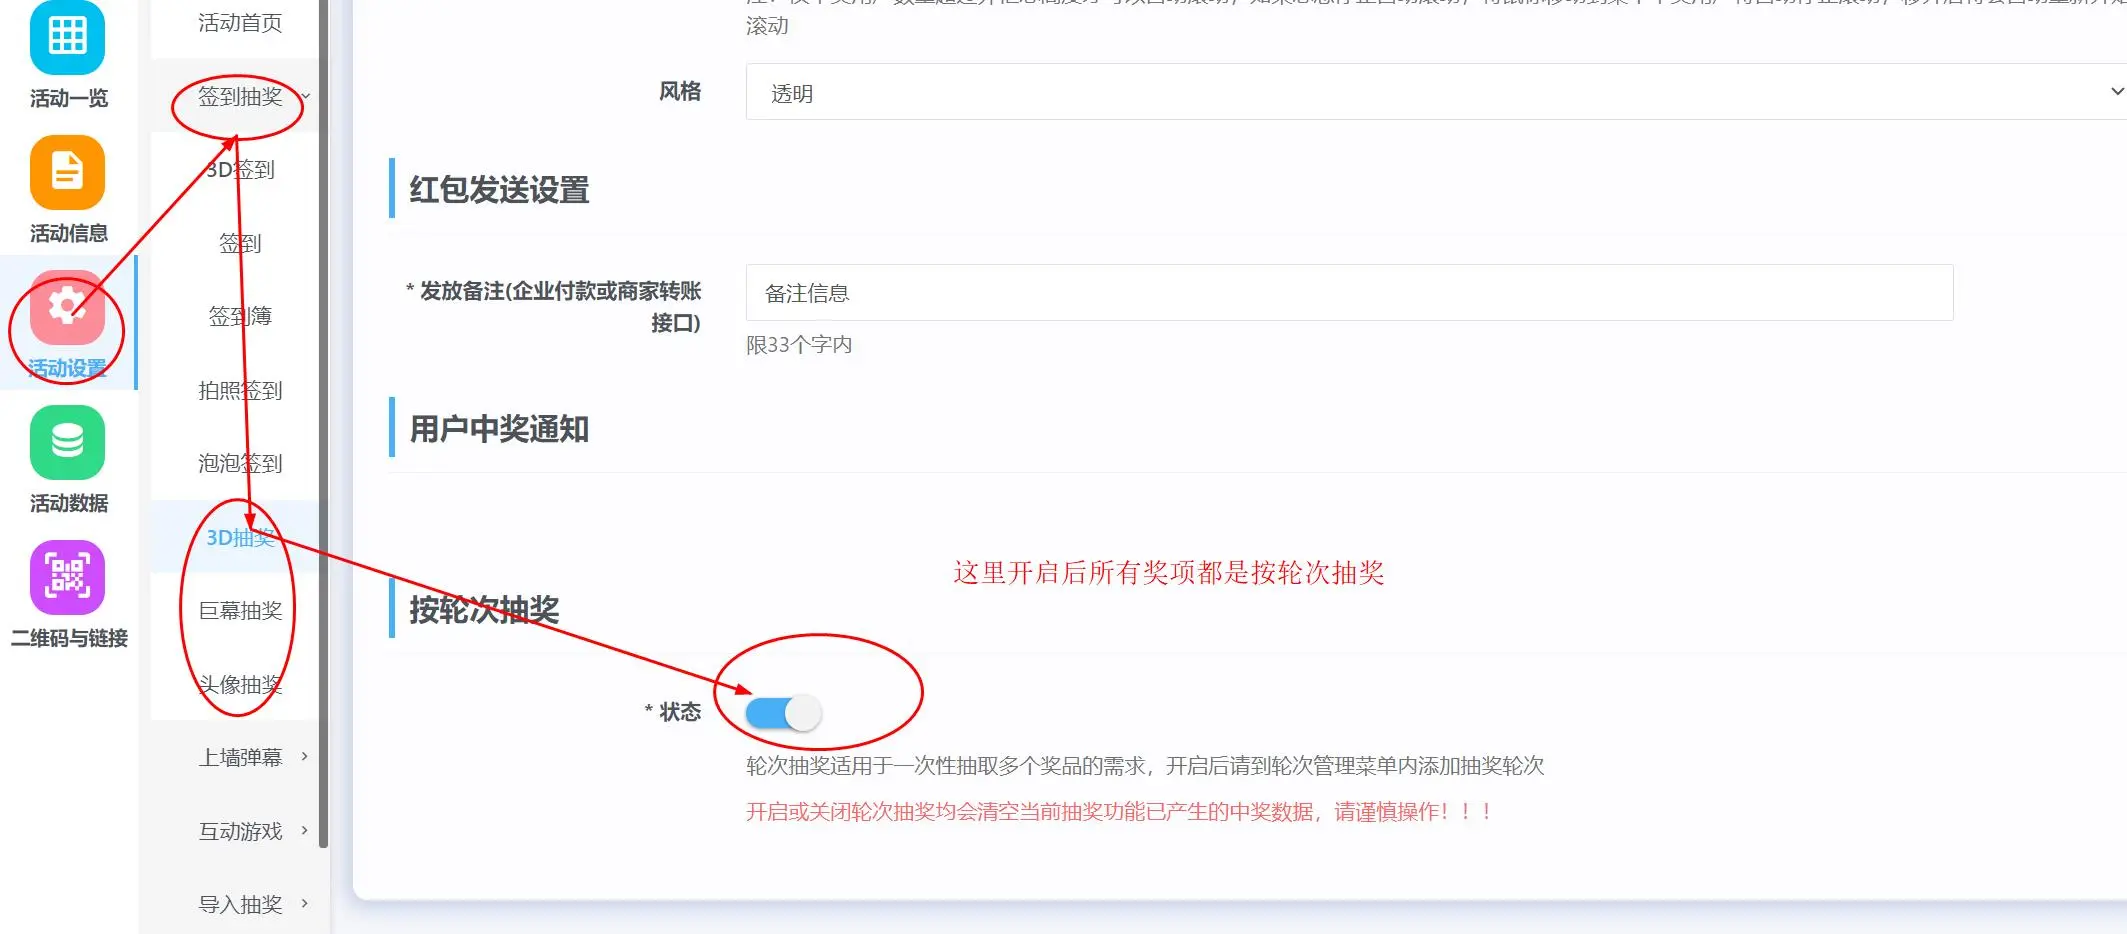Select the 3D签到 menu item

tap(240, 170)
